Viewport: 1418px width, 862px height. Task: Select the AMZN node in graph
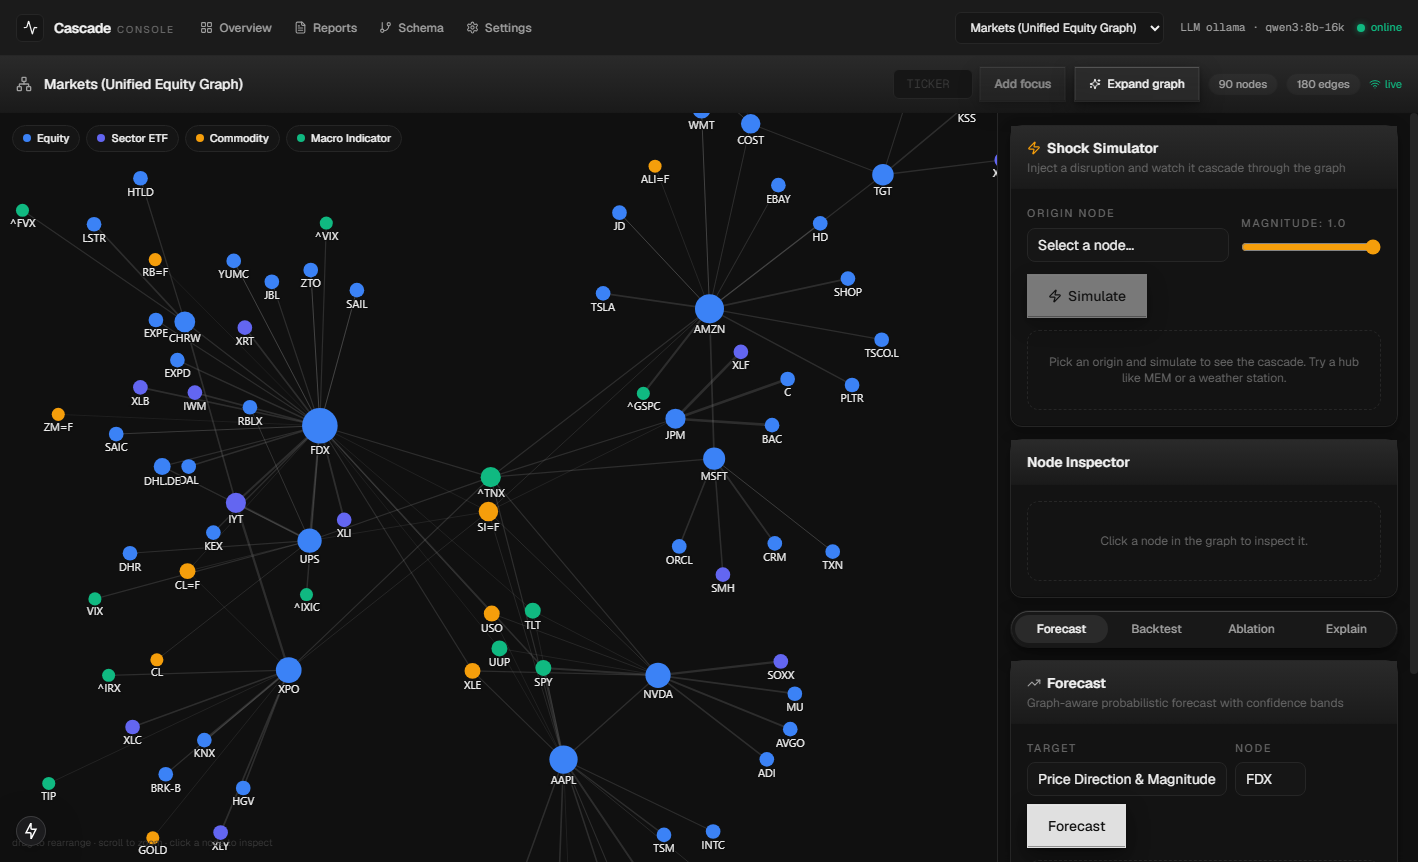(709, 308)
